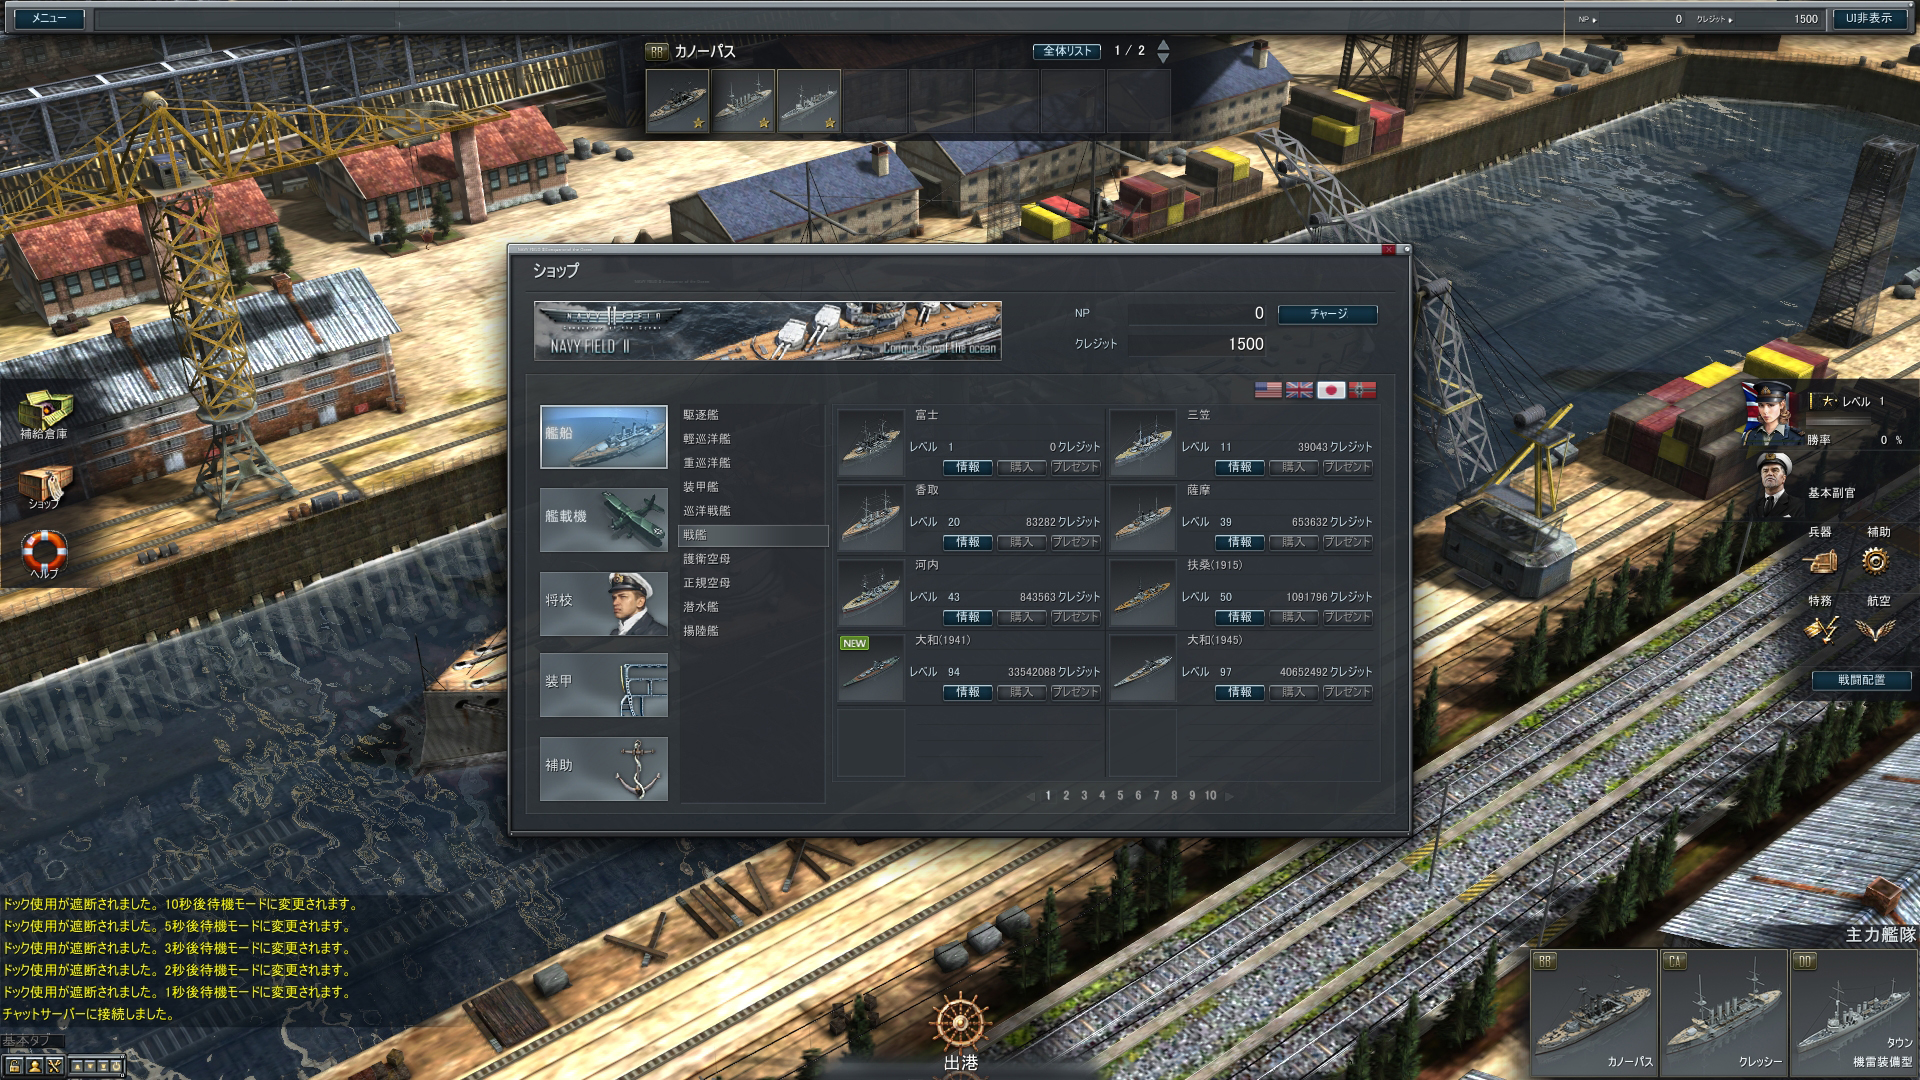
Task: Select the British flag nation filter
Action: coord(1299,390)
